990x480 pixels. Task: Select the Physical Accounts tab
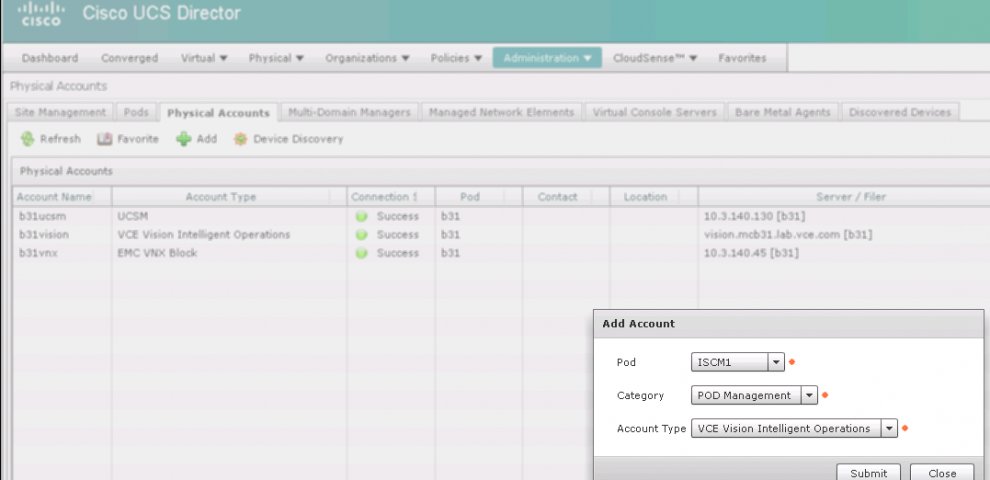coord(218,113)
